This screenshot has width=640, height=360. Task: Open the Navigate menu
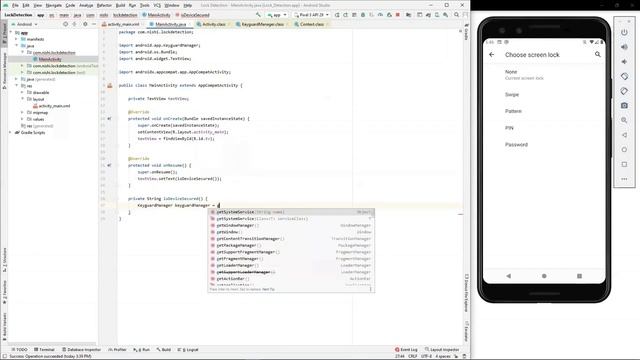coord(53,5)
